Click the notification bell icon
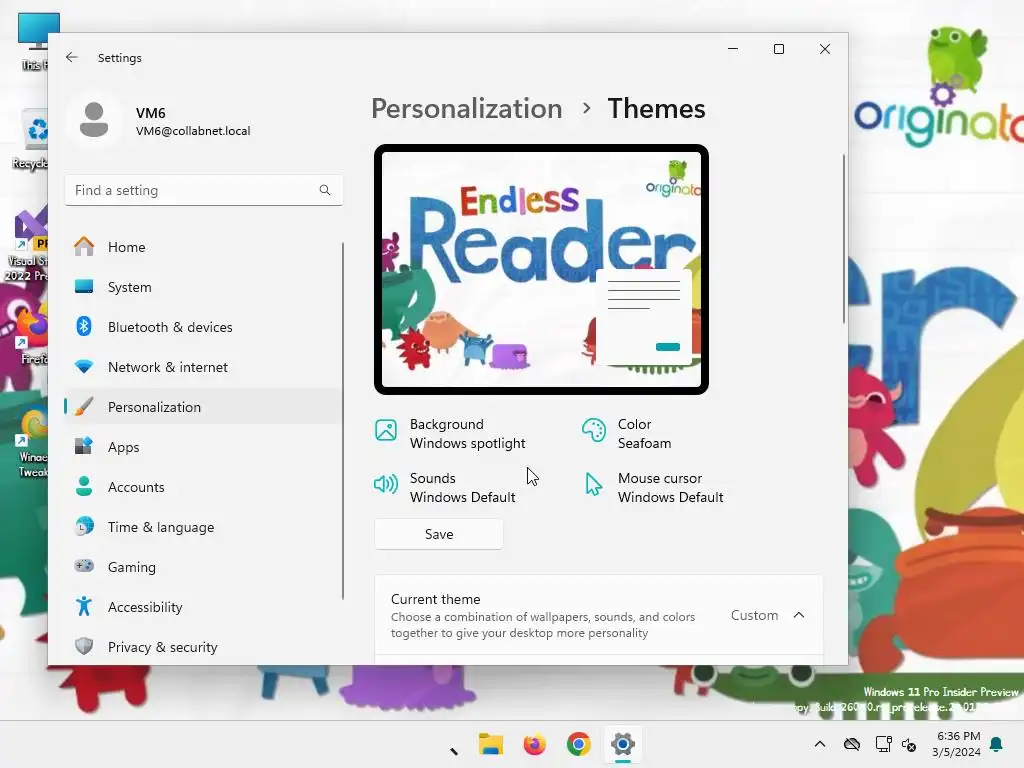This screenshot has height=768, width=1024. (x=997, y=744)
